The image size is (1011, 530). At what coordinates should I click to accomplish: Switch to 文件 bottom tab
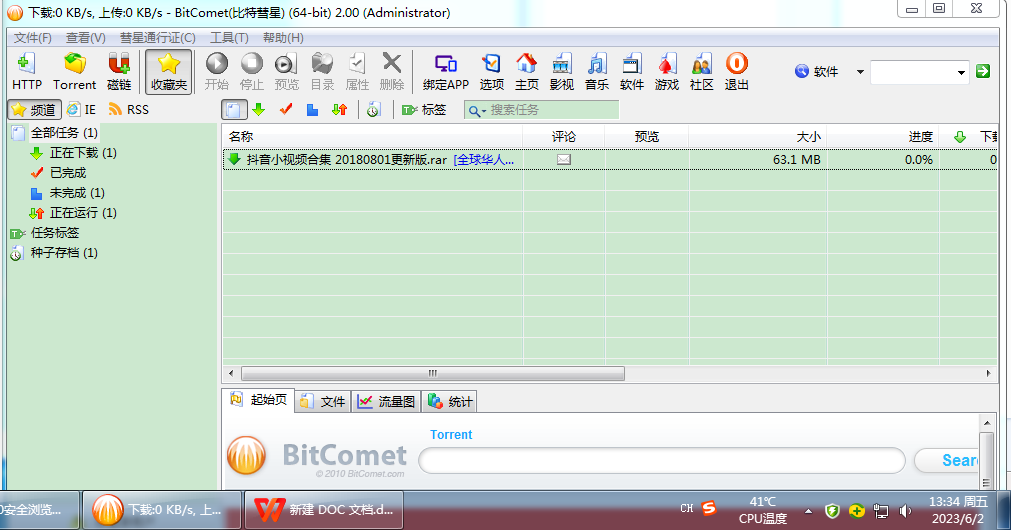pos(324,402)
